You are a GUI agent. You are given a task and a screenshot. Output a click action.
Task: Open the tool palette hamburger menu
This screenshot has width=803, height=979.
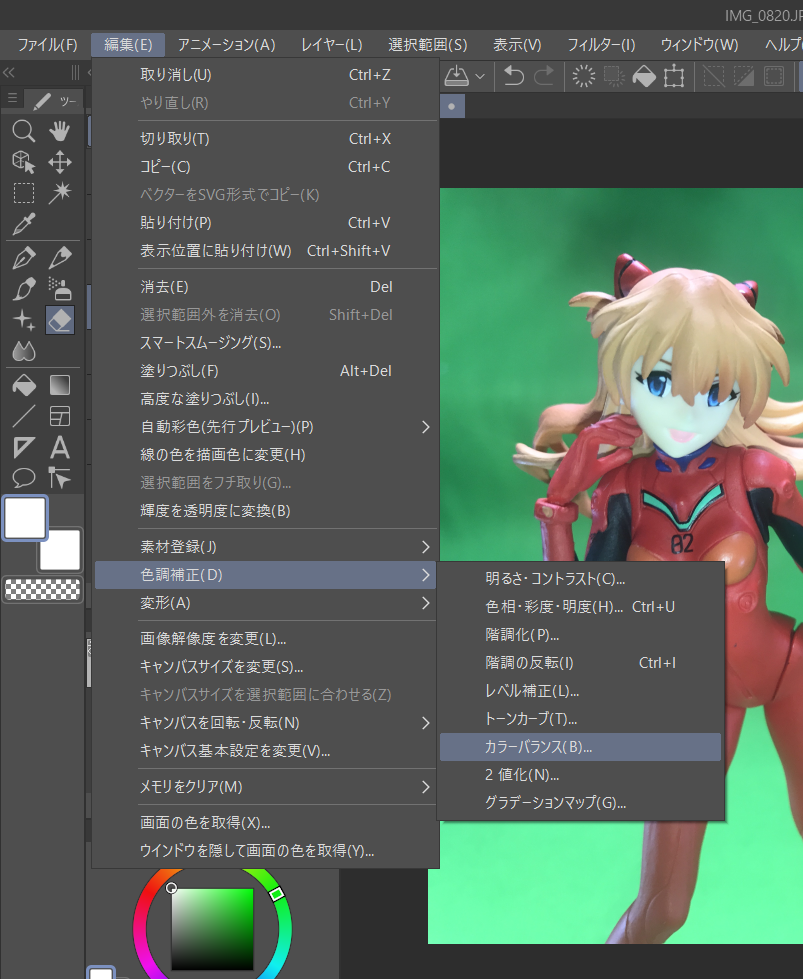coord(12,98)
